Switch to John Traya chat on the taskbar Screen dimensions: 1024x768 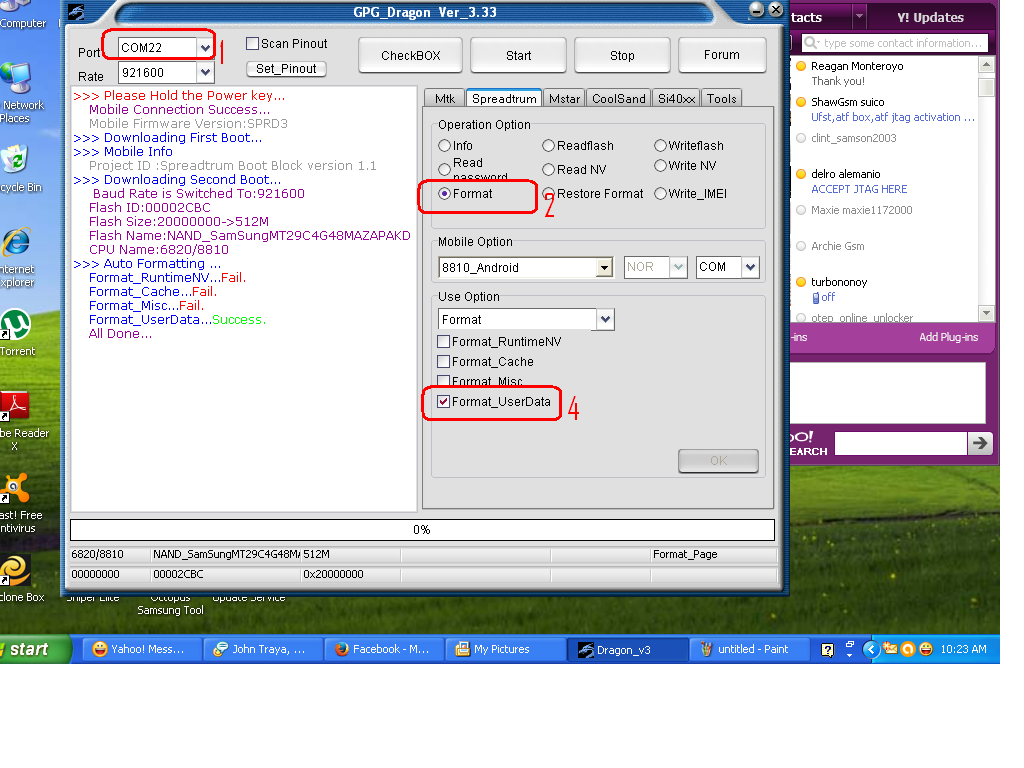(263, 649)
